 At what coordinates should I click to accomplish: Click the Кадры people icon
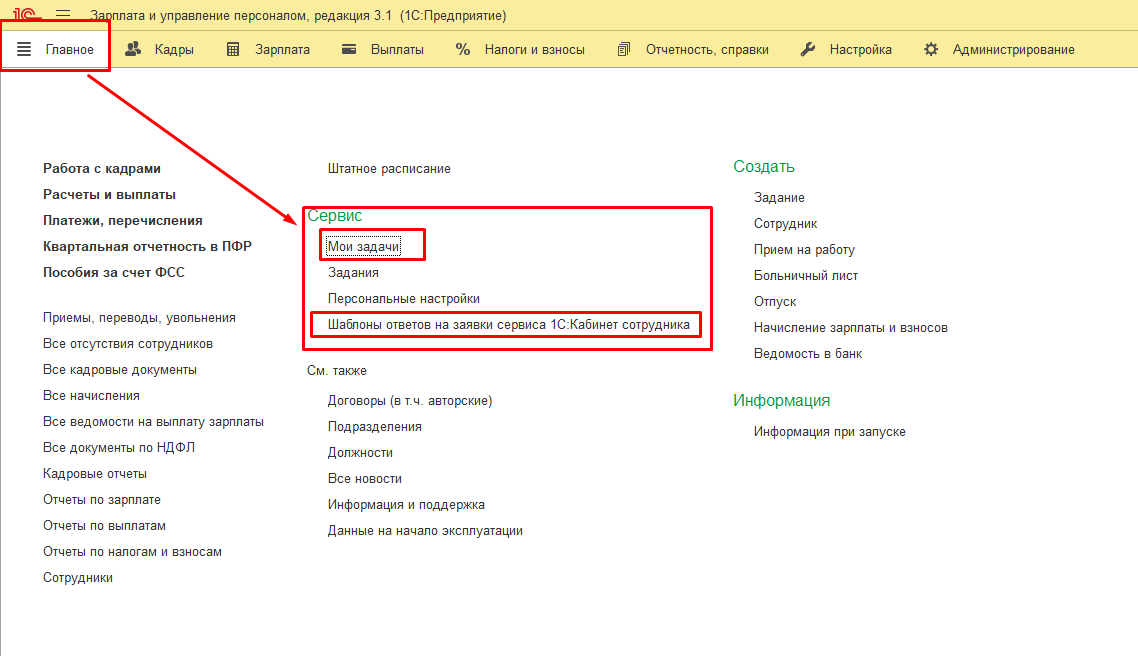pos(133,49)
